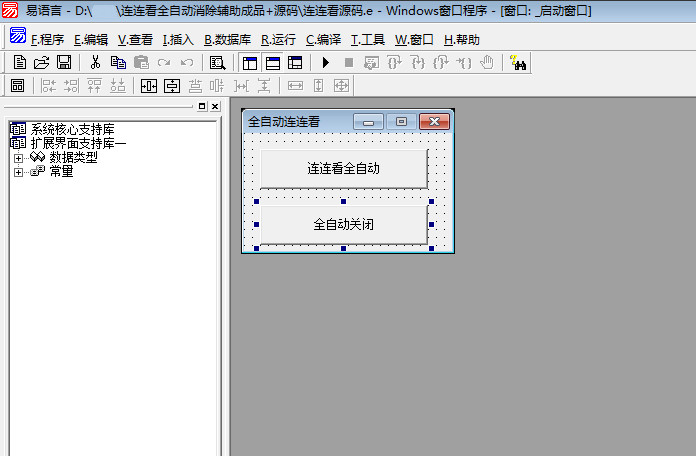Open the find magnifier icon

tap(217, 63)
